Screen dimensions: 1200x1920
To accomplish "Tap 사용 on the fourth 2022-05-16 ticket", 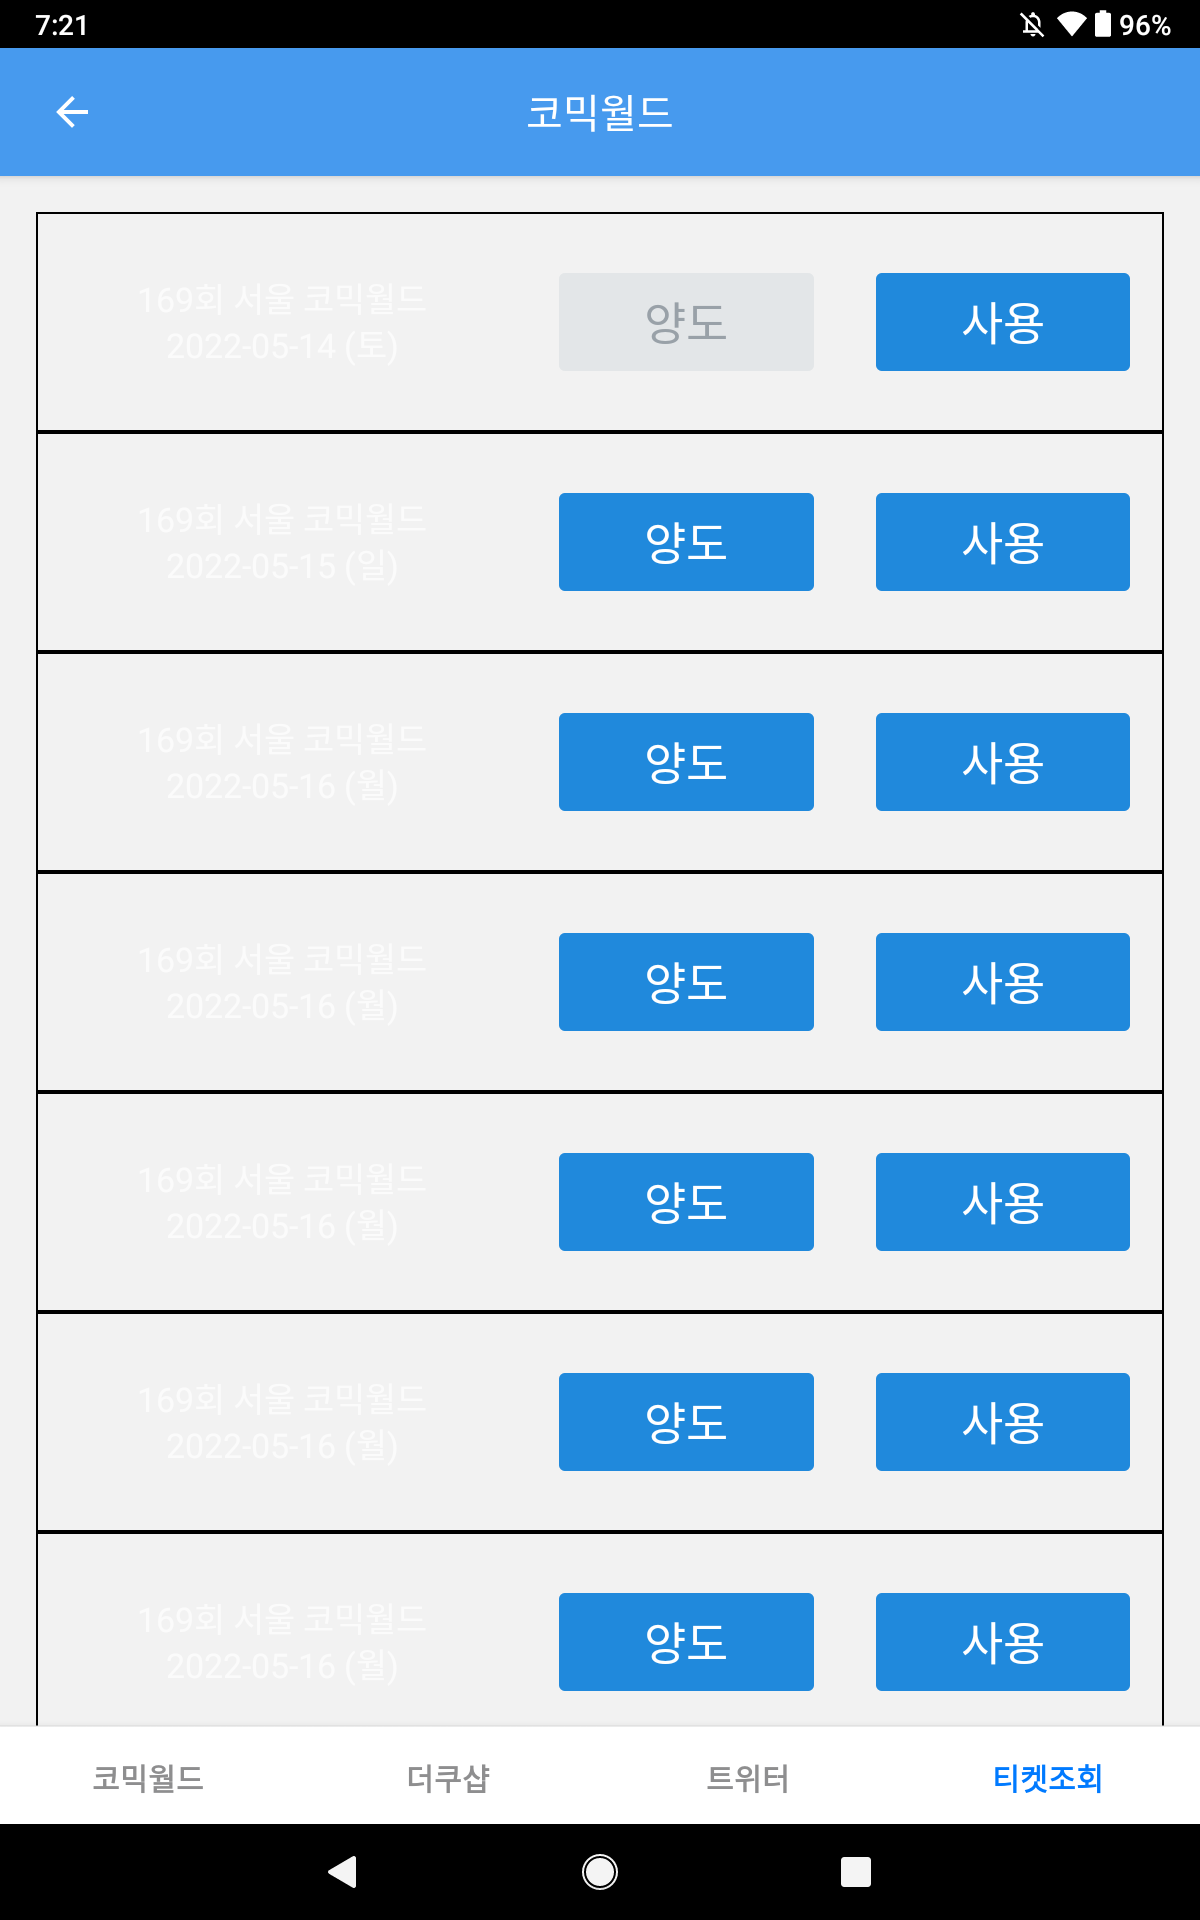I will (1002, 1422).
